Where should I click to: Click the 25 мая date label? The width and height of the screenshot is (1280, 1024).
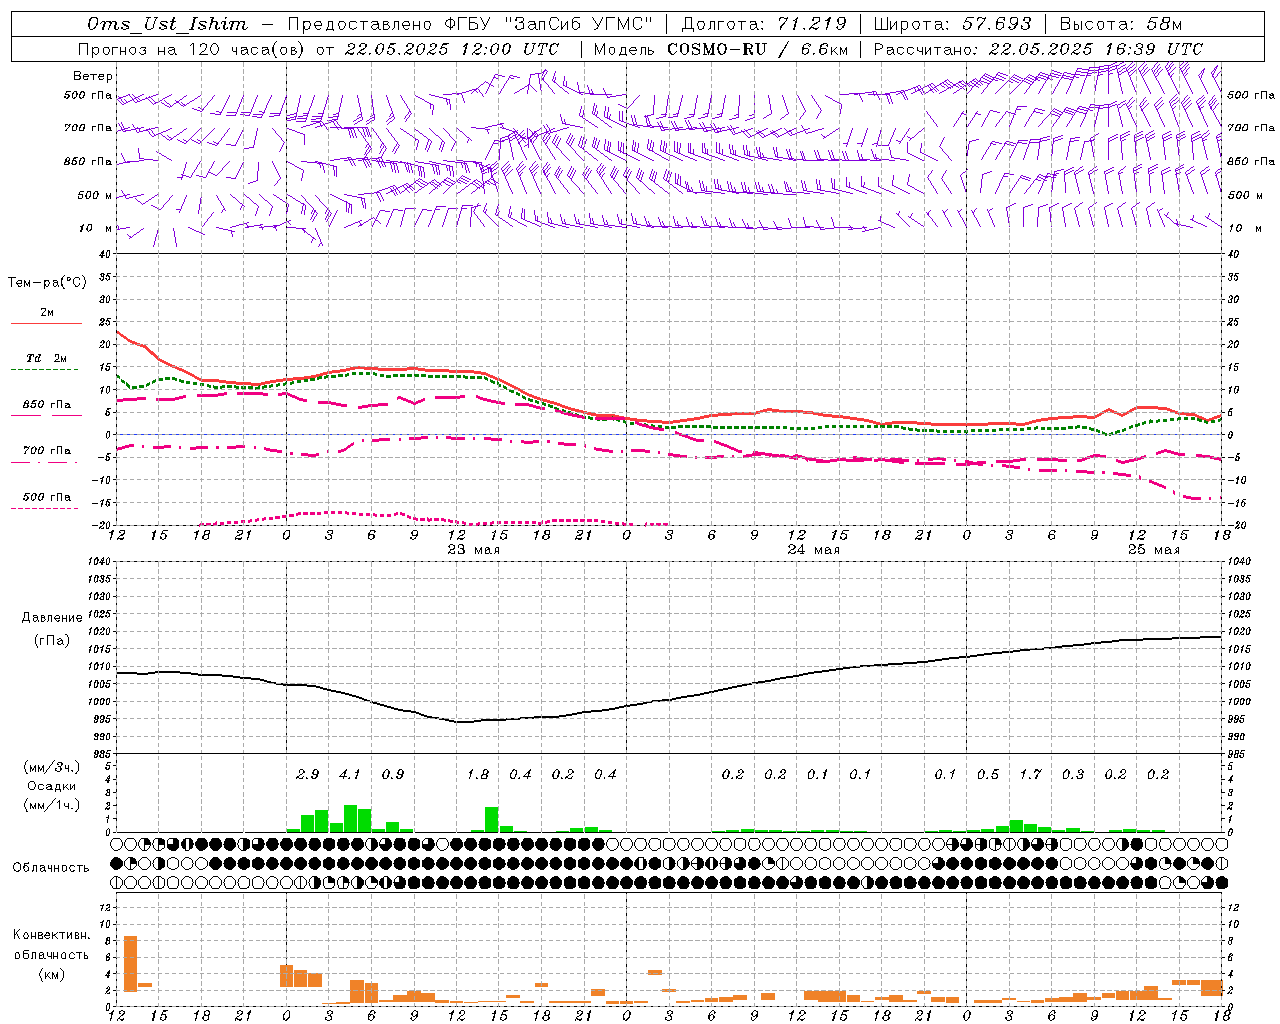click(x=1153, y=550)
